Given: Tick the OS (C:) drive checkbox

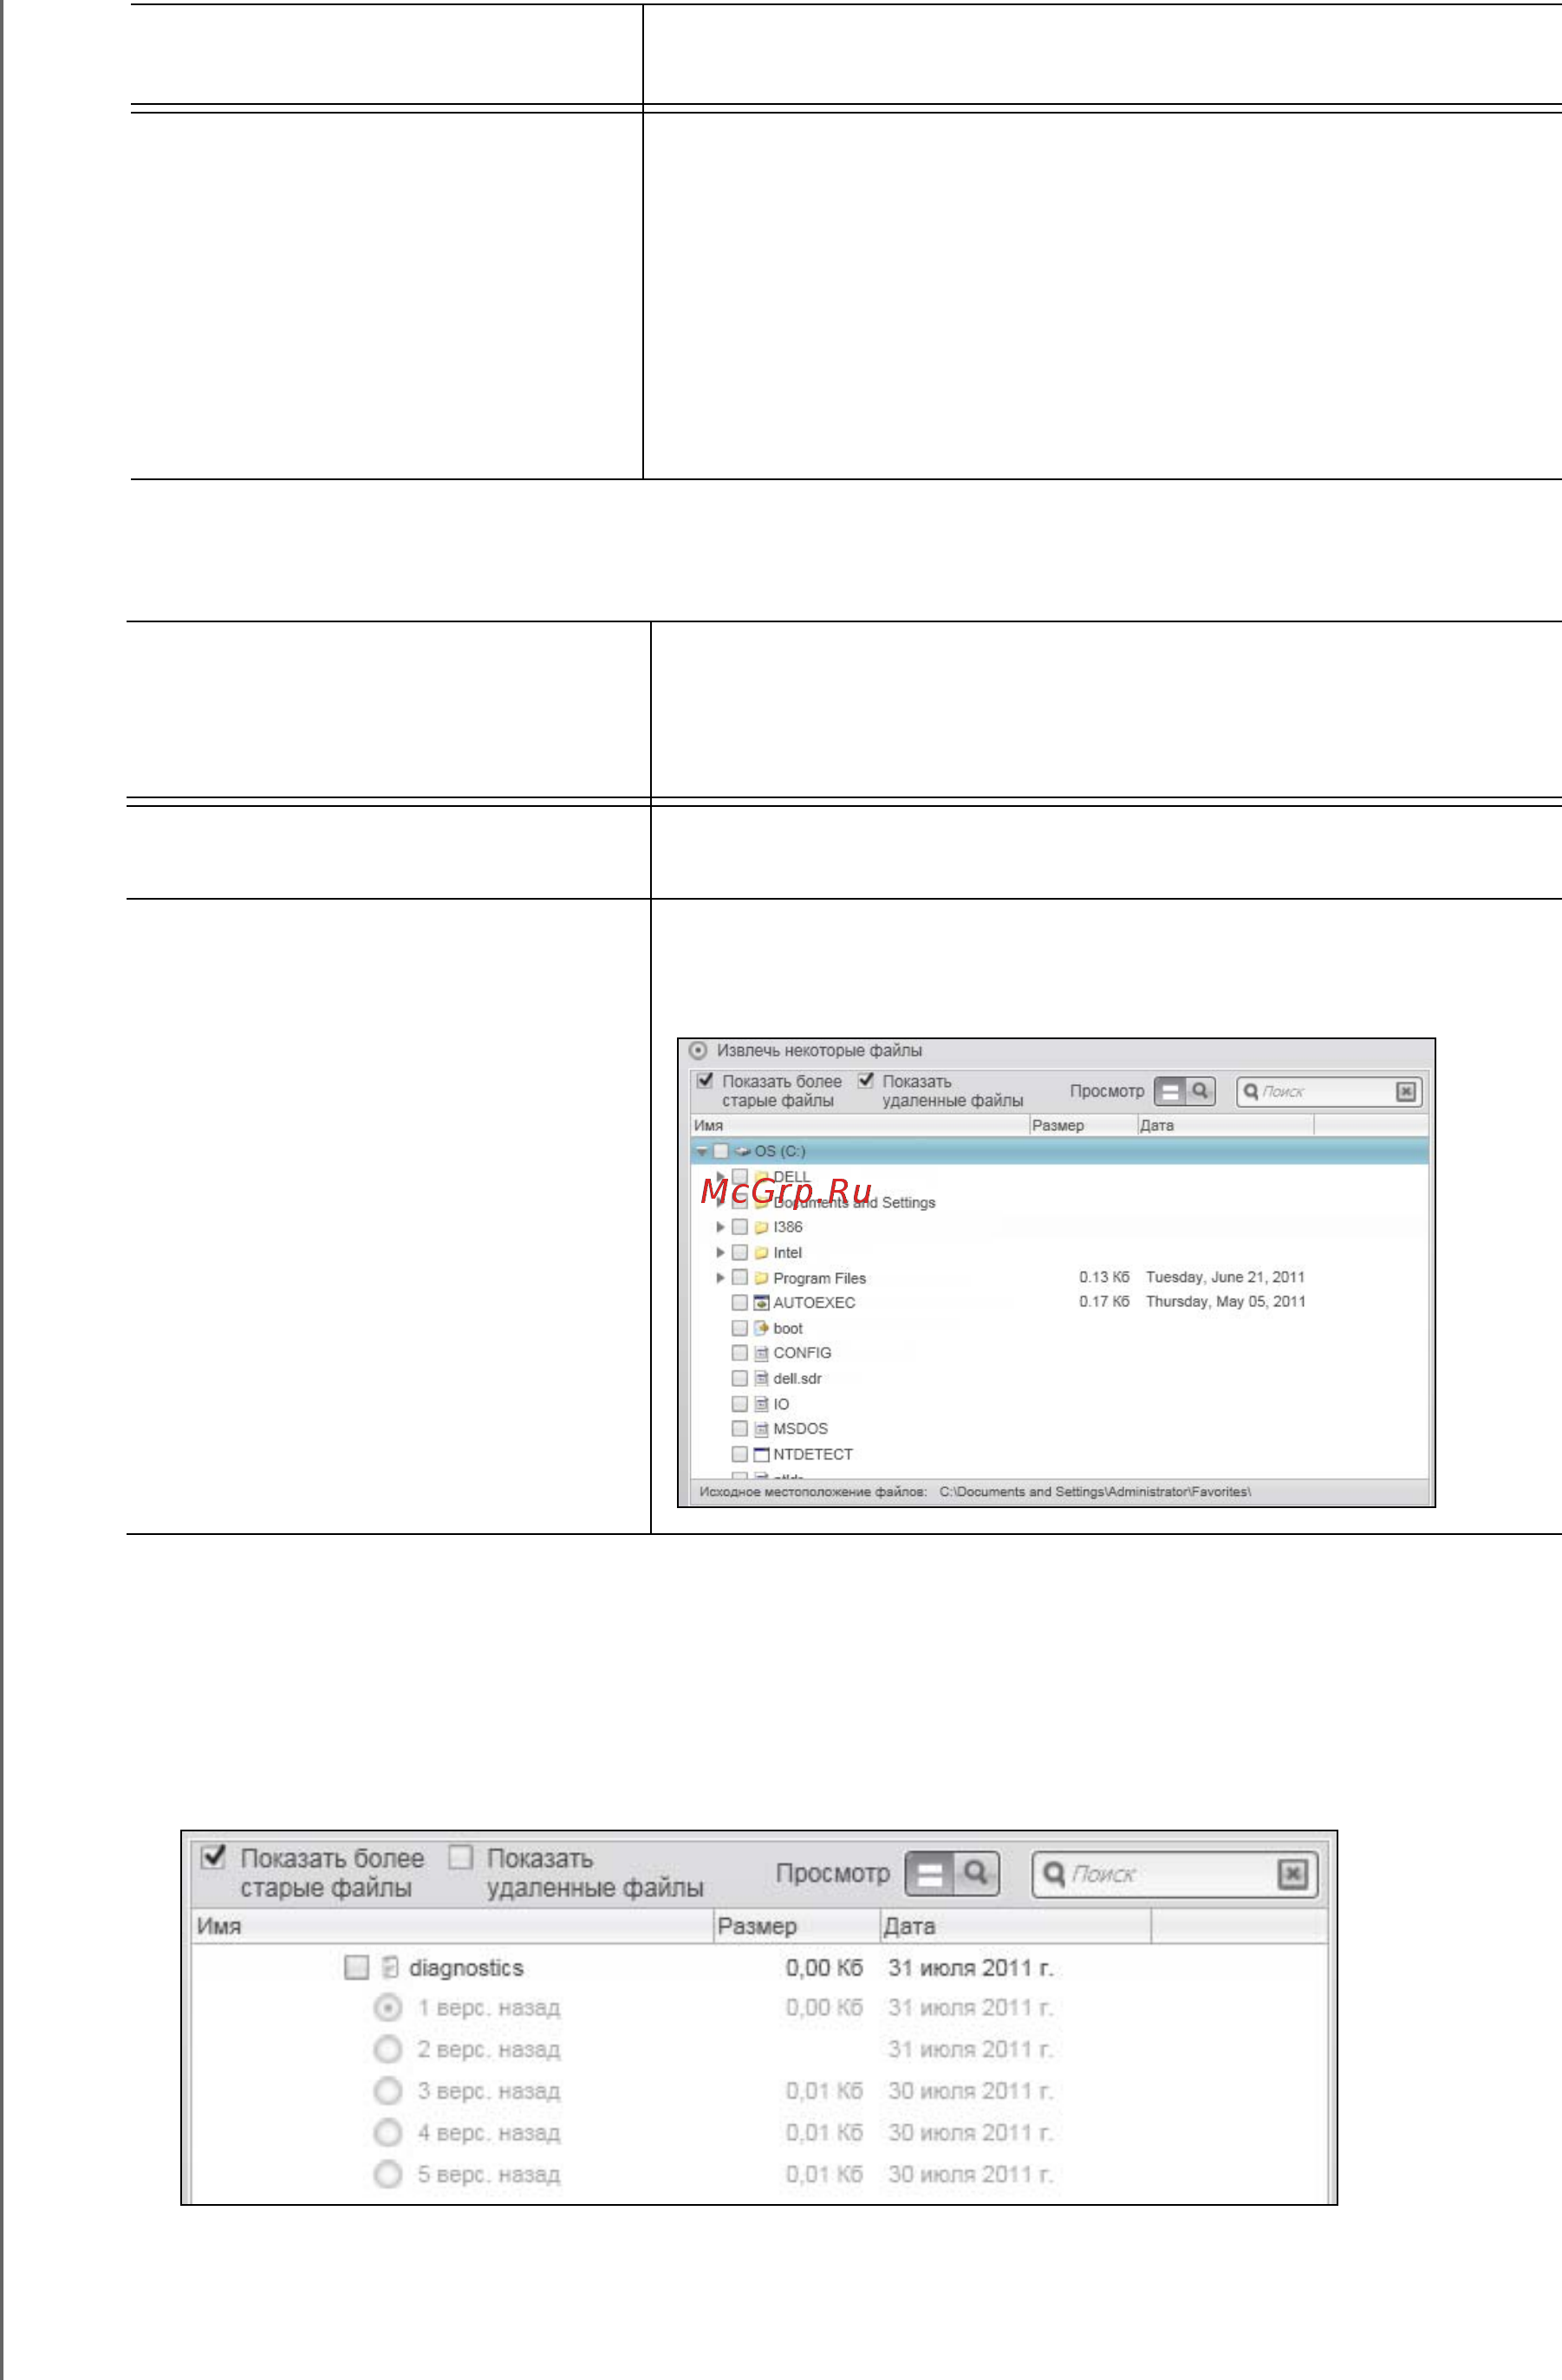Looking at the screenshot, I should pos(720,1151).
